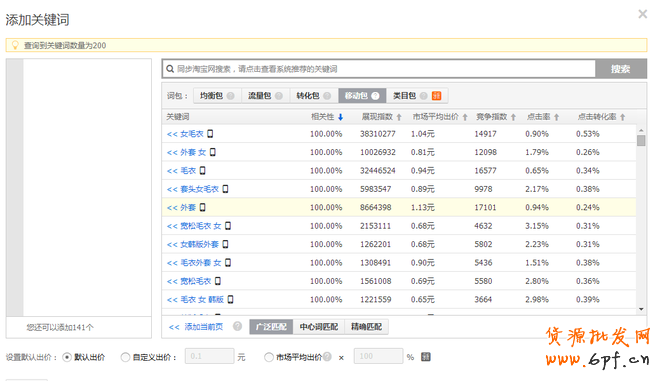Click the magnifier icon in search box
Viewport: 660px width, 381px height.
(170, 69)
